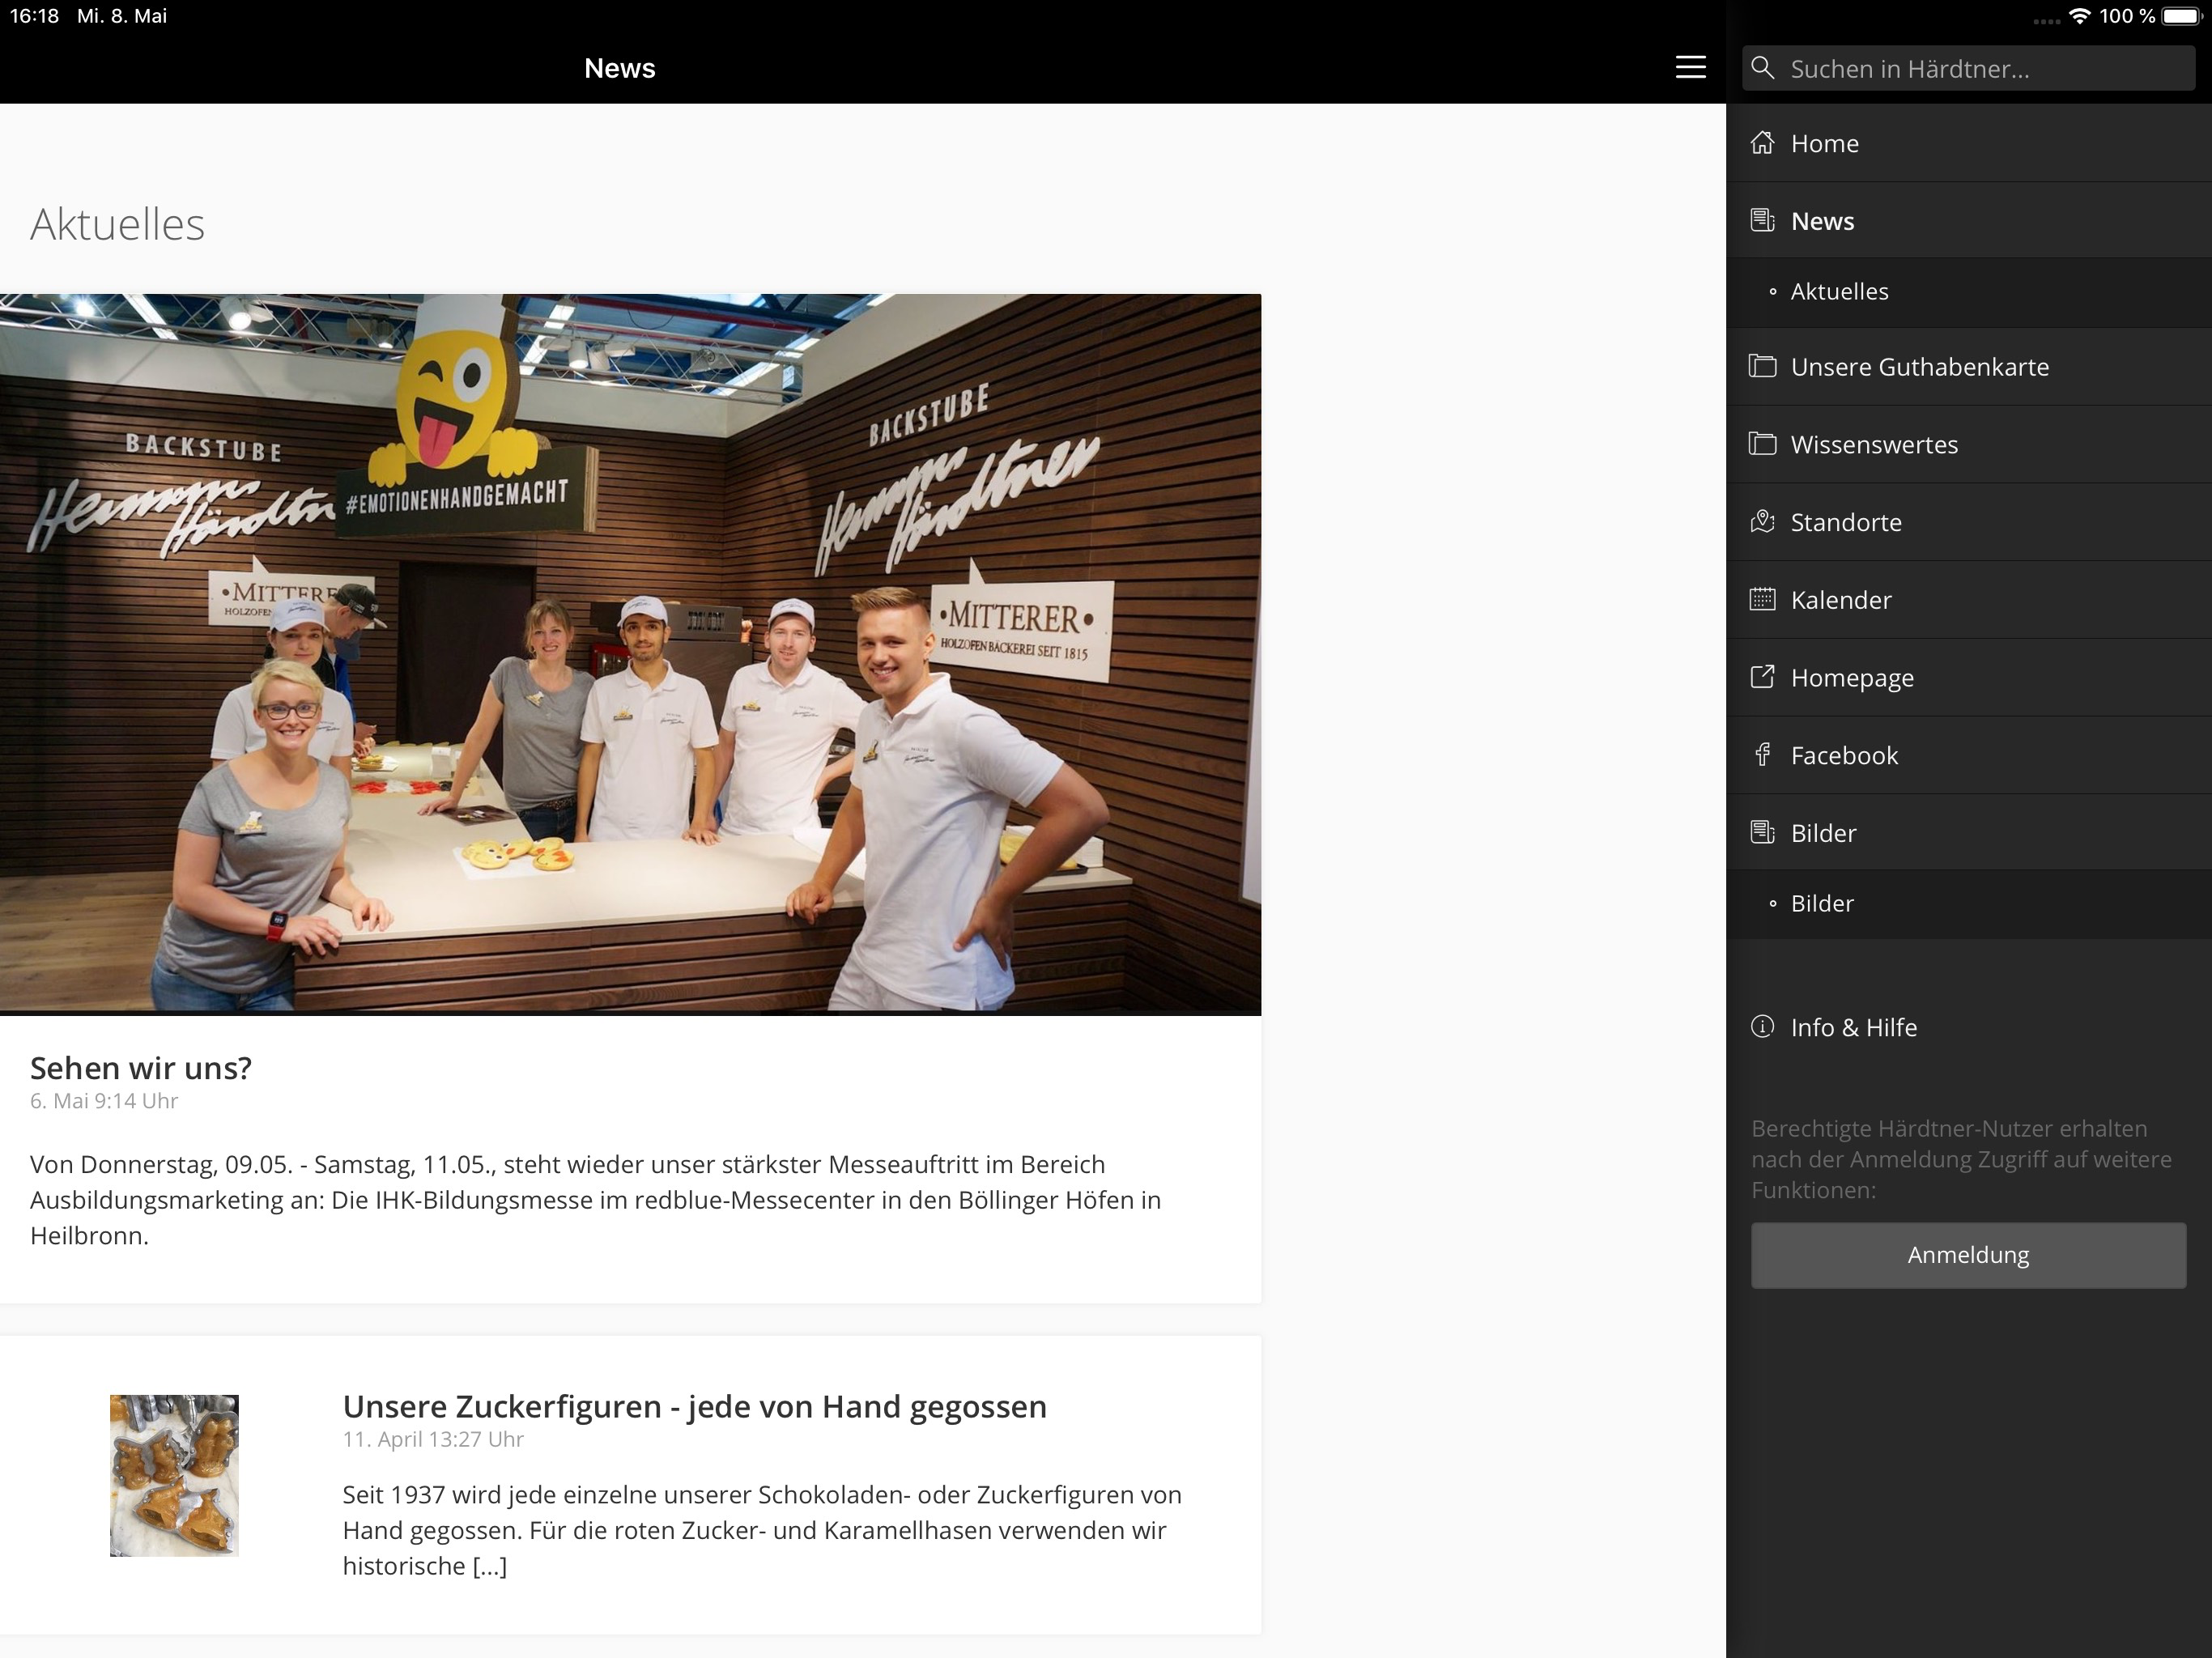The height and width of the screenshot is (1658, 2212).
Task: Click the 'Berechtigte Härdtner-Nutzer' login hint text
Action: pos(1961,1159)
